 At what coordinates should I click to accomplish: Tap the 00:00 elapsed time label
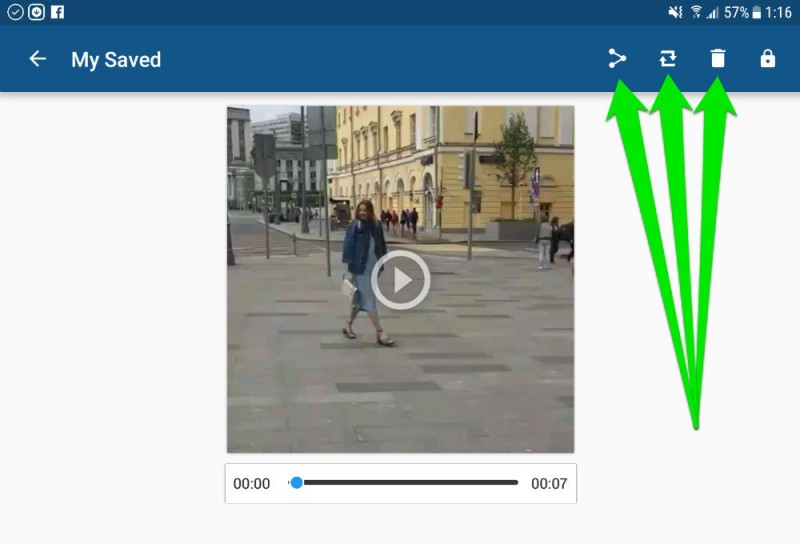[x=252, y=483]
